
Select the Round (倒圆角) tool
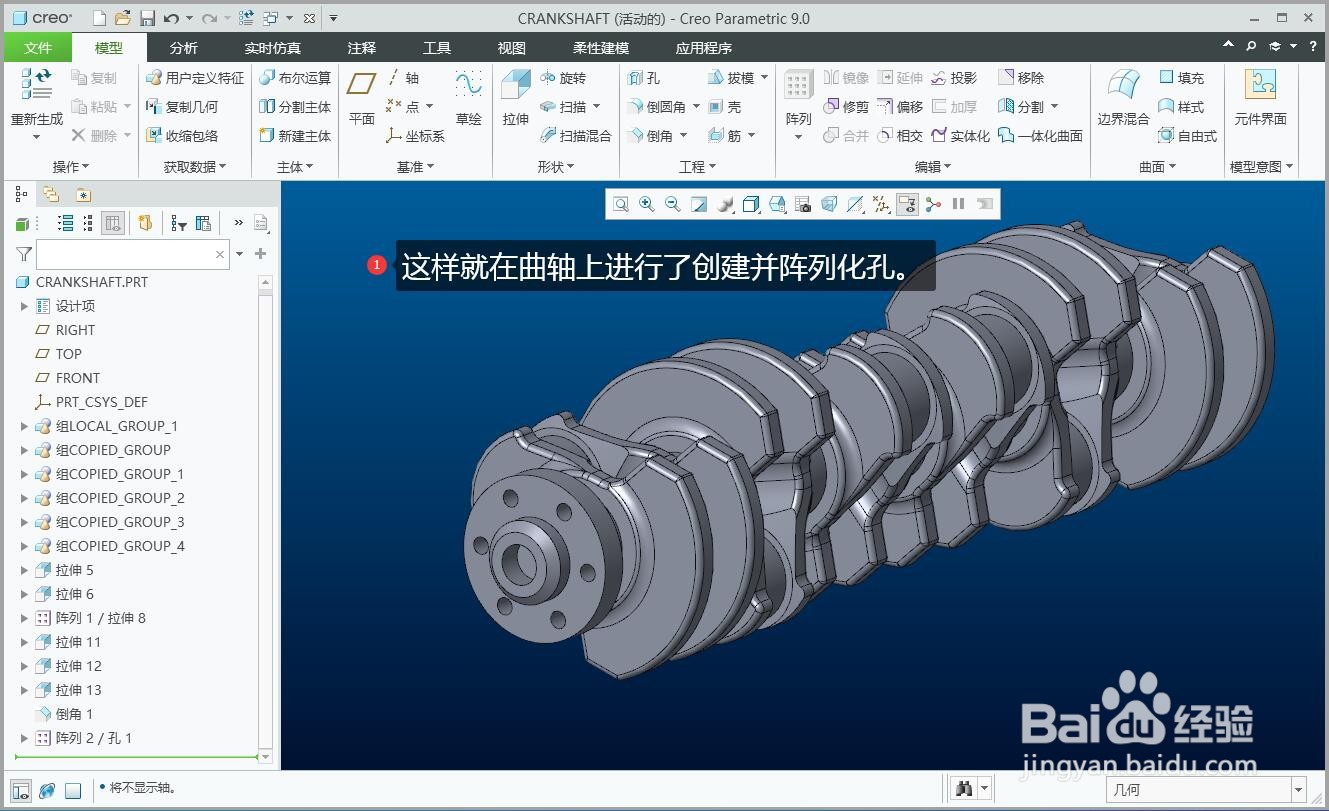pos(657,107)
